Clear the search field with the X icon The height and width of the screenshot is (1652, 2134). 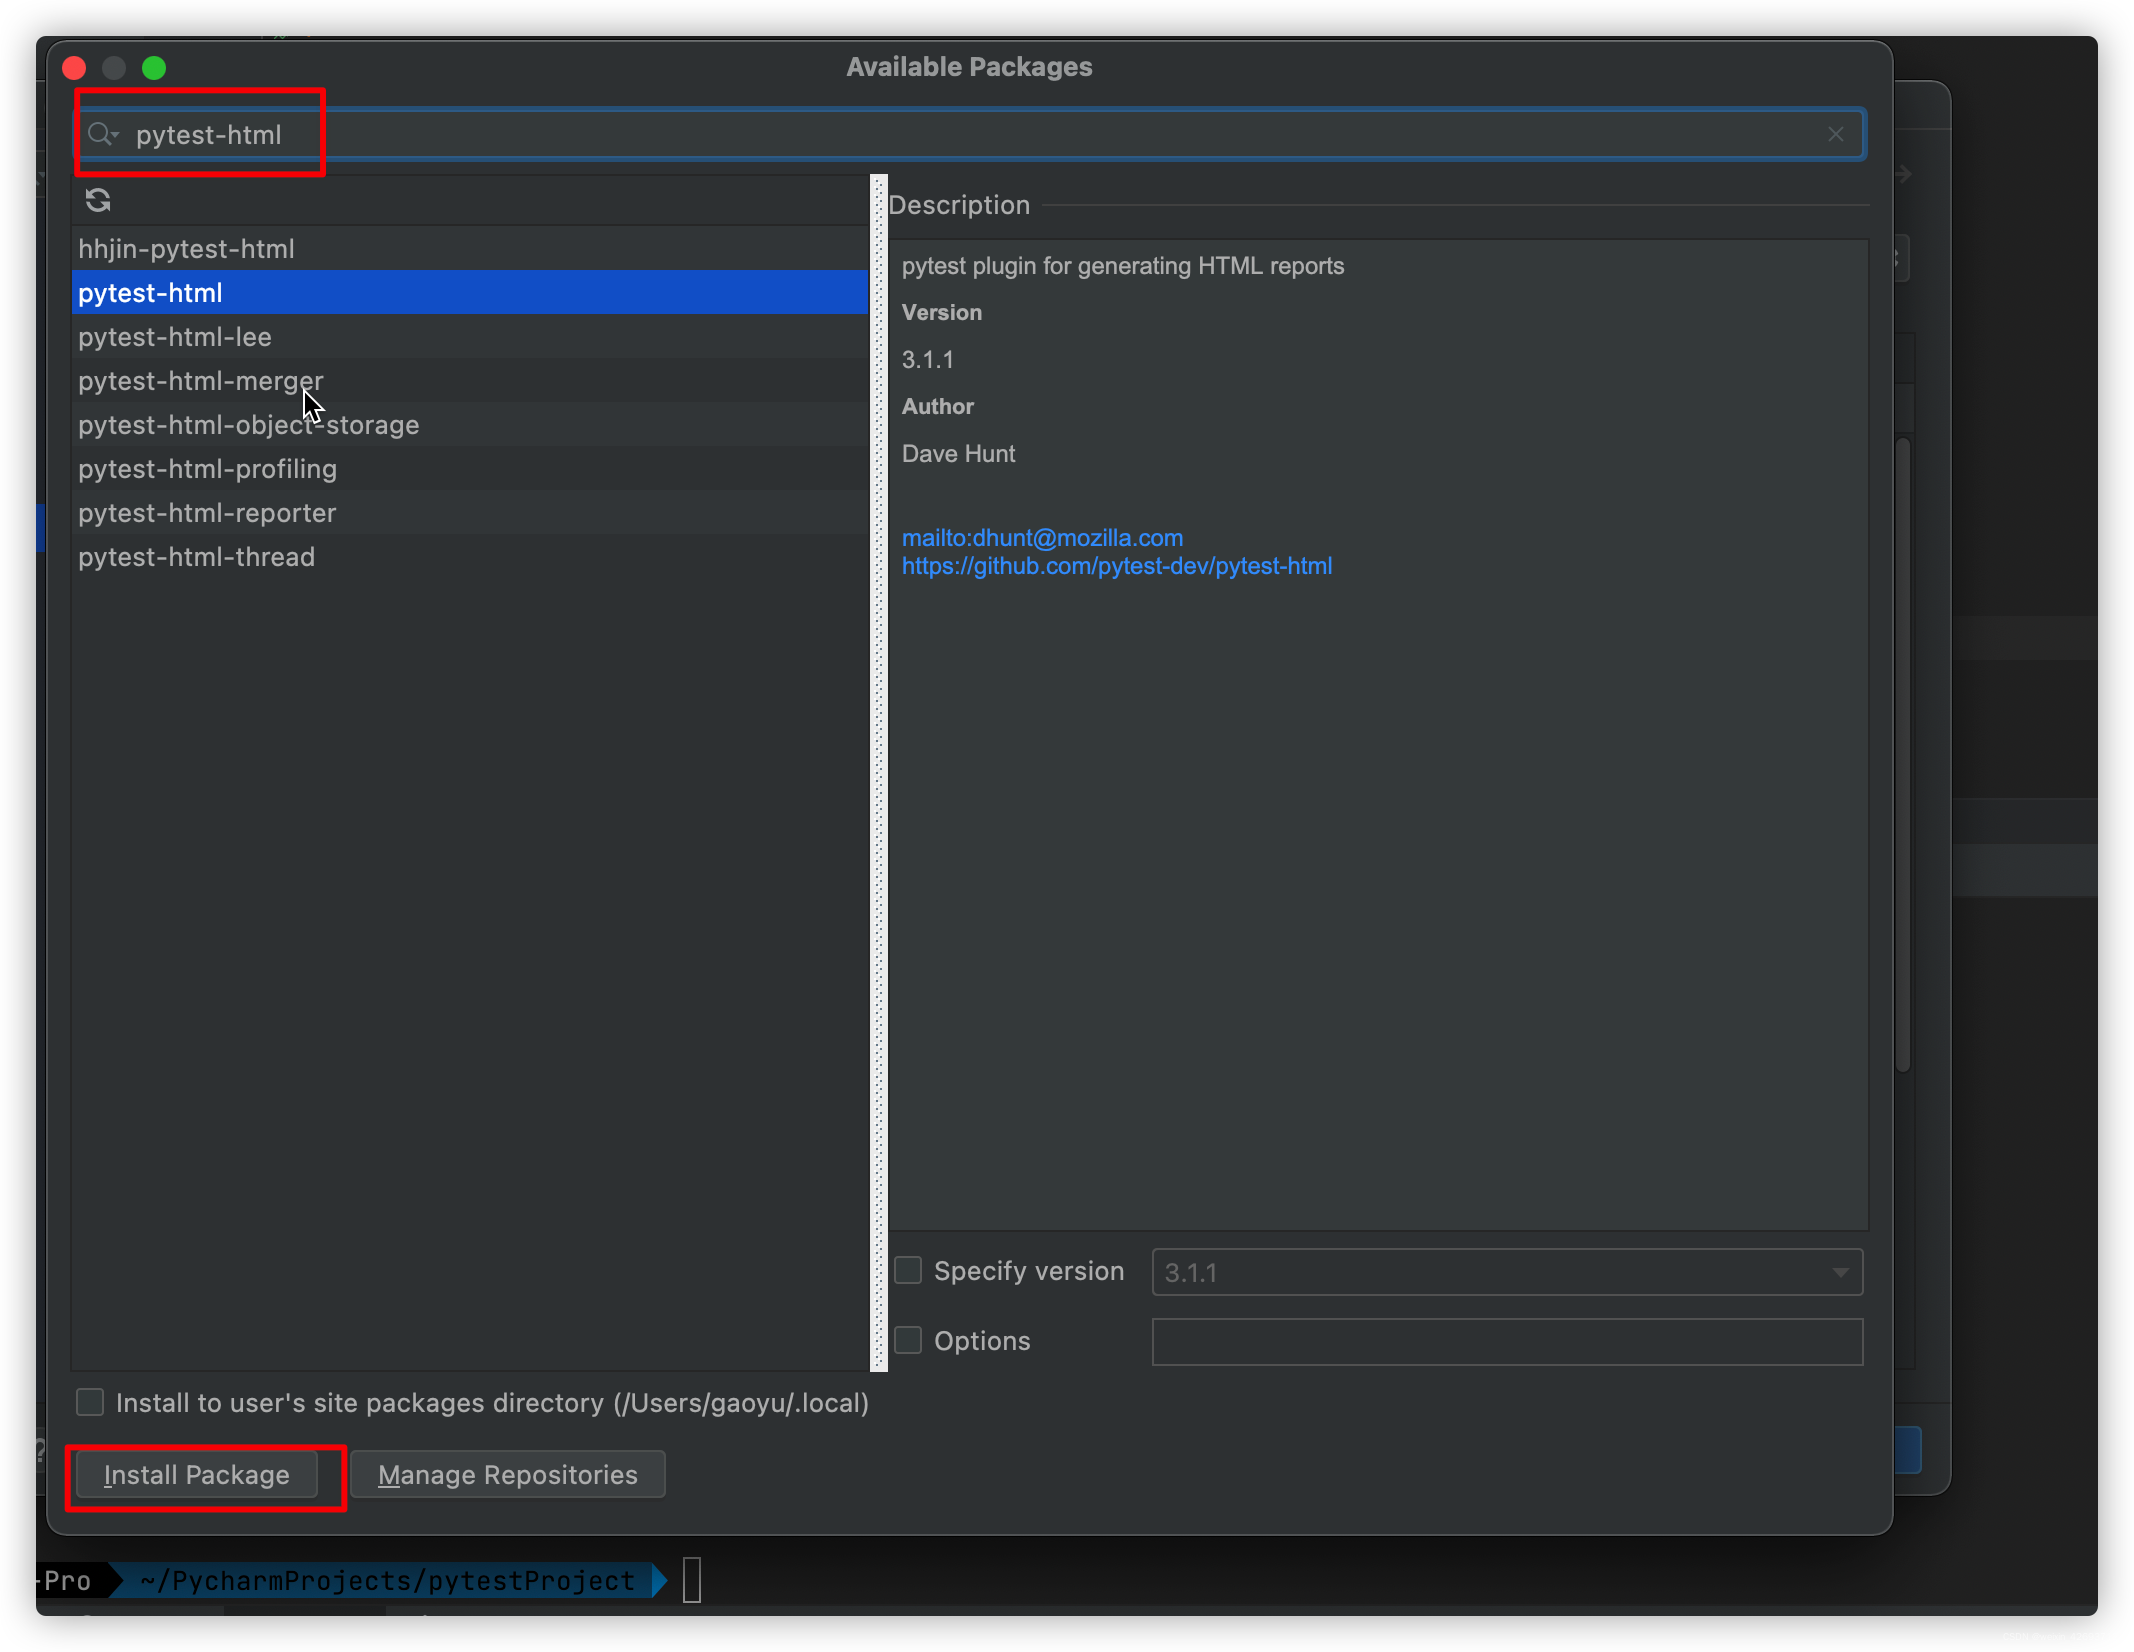pyautogui.click(x=1835, y=134)
